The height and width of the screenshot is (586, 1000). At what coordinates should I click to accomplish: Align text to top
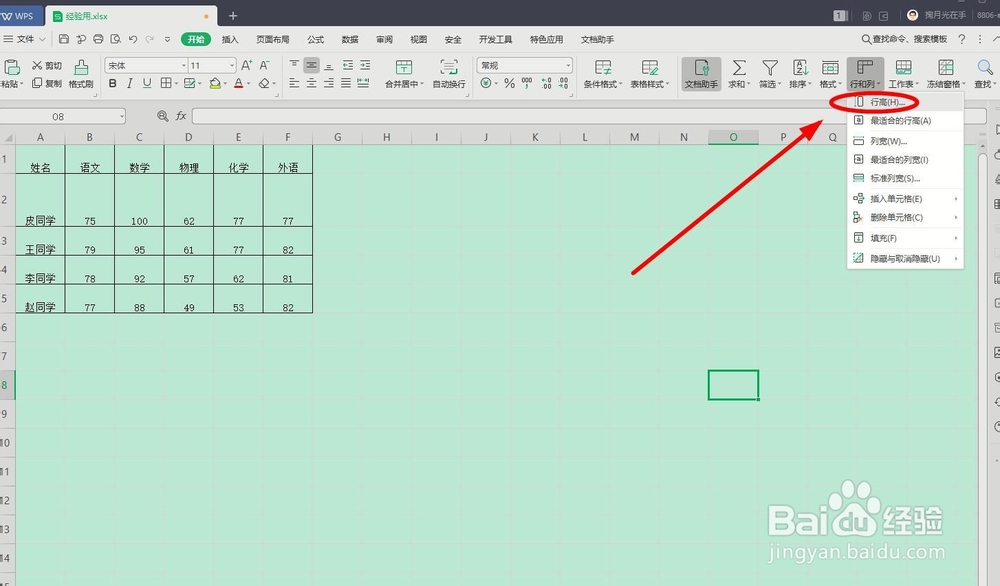coord(294,65)
